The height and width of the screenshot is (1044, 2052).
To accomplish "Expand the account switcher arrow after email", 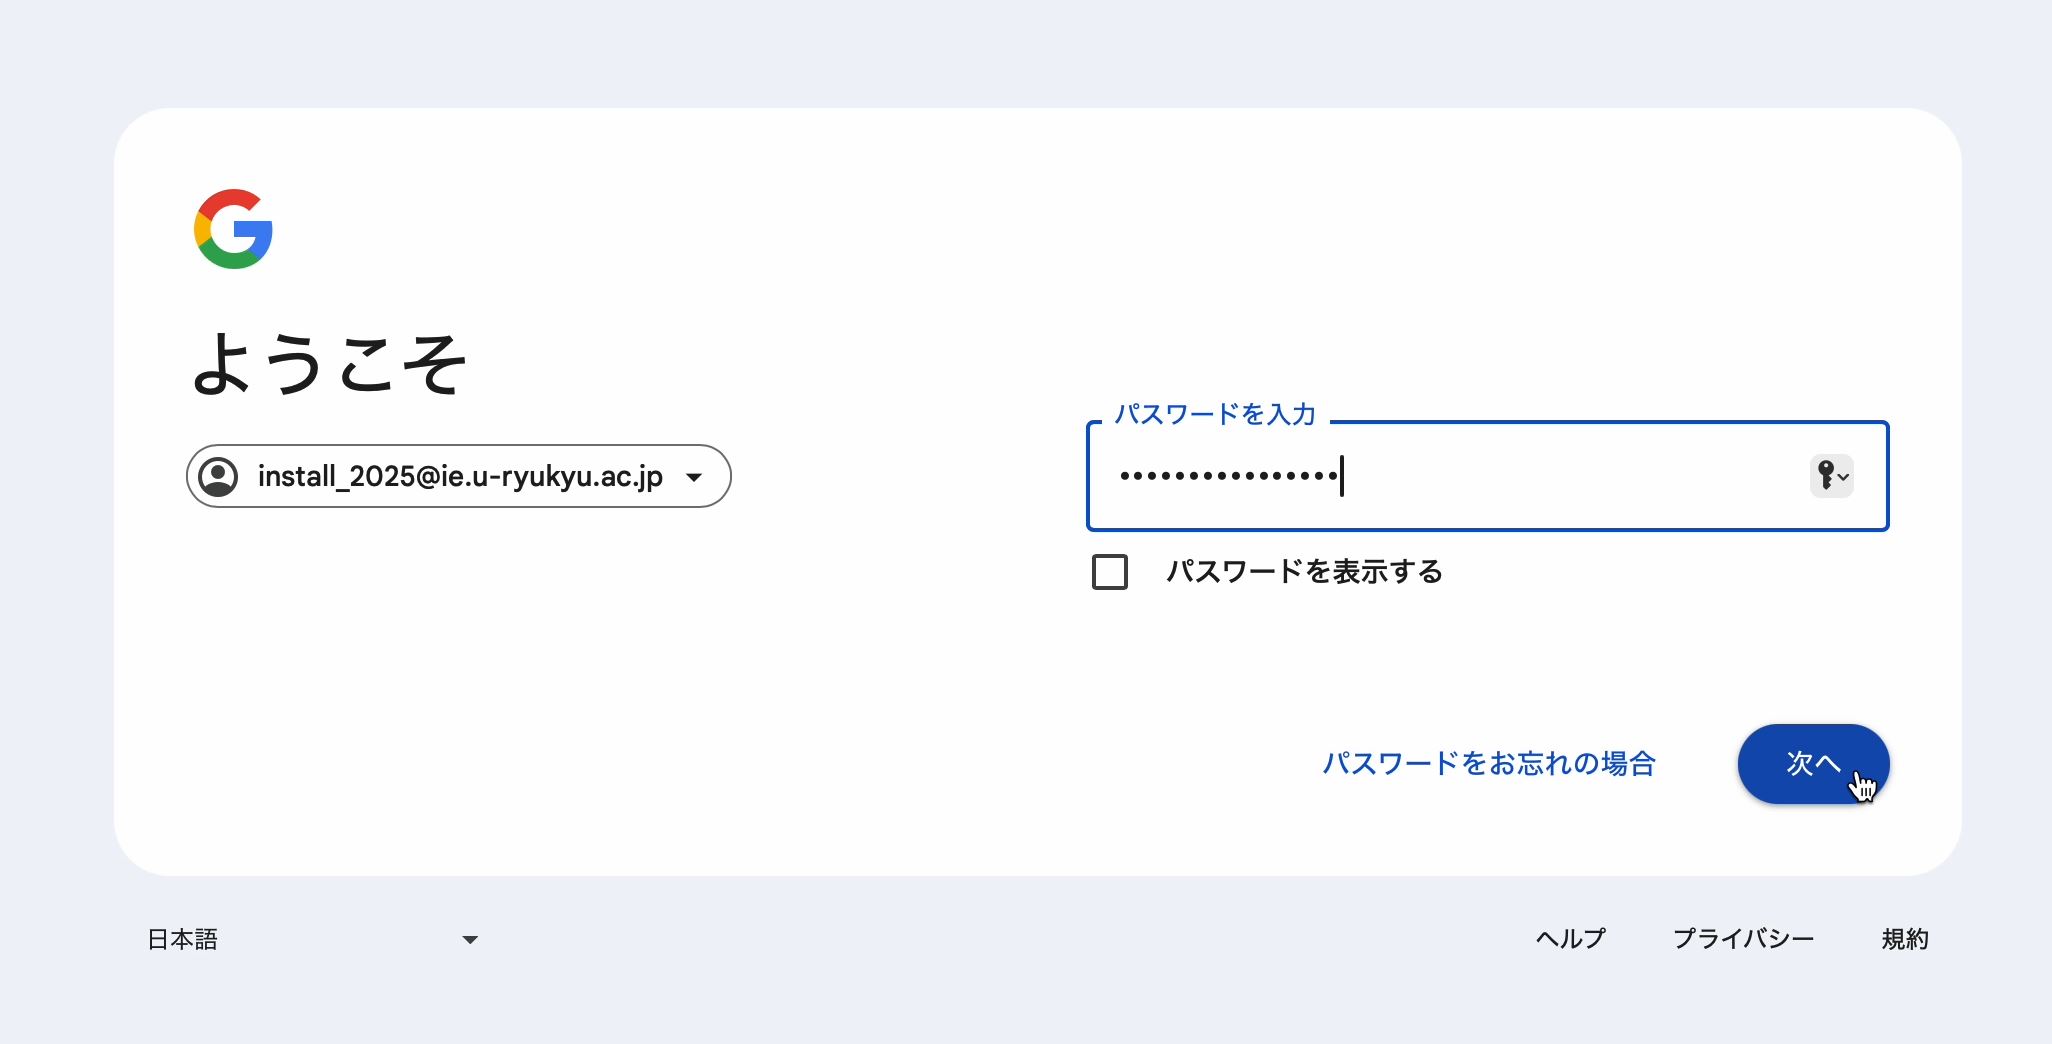I will tap(694, 477).
